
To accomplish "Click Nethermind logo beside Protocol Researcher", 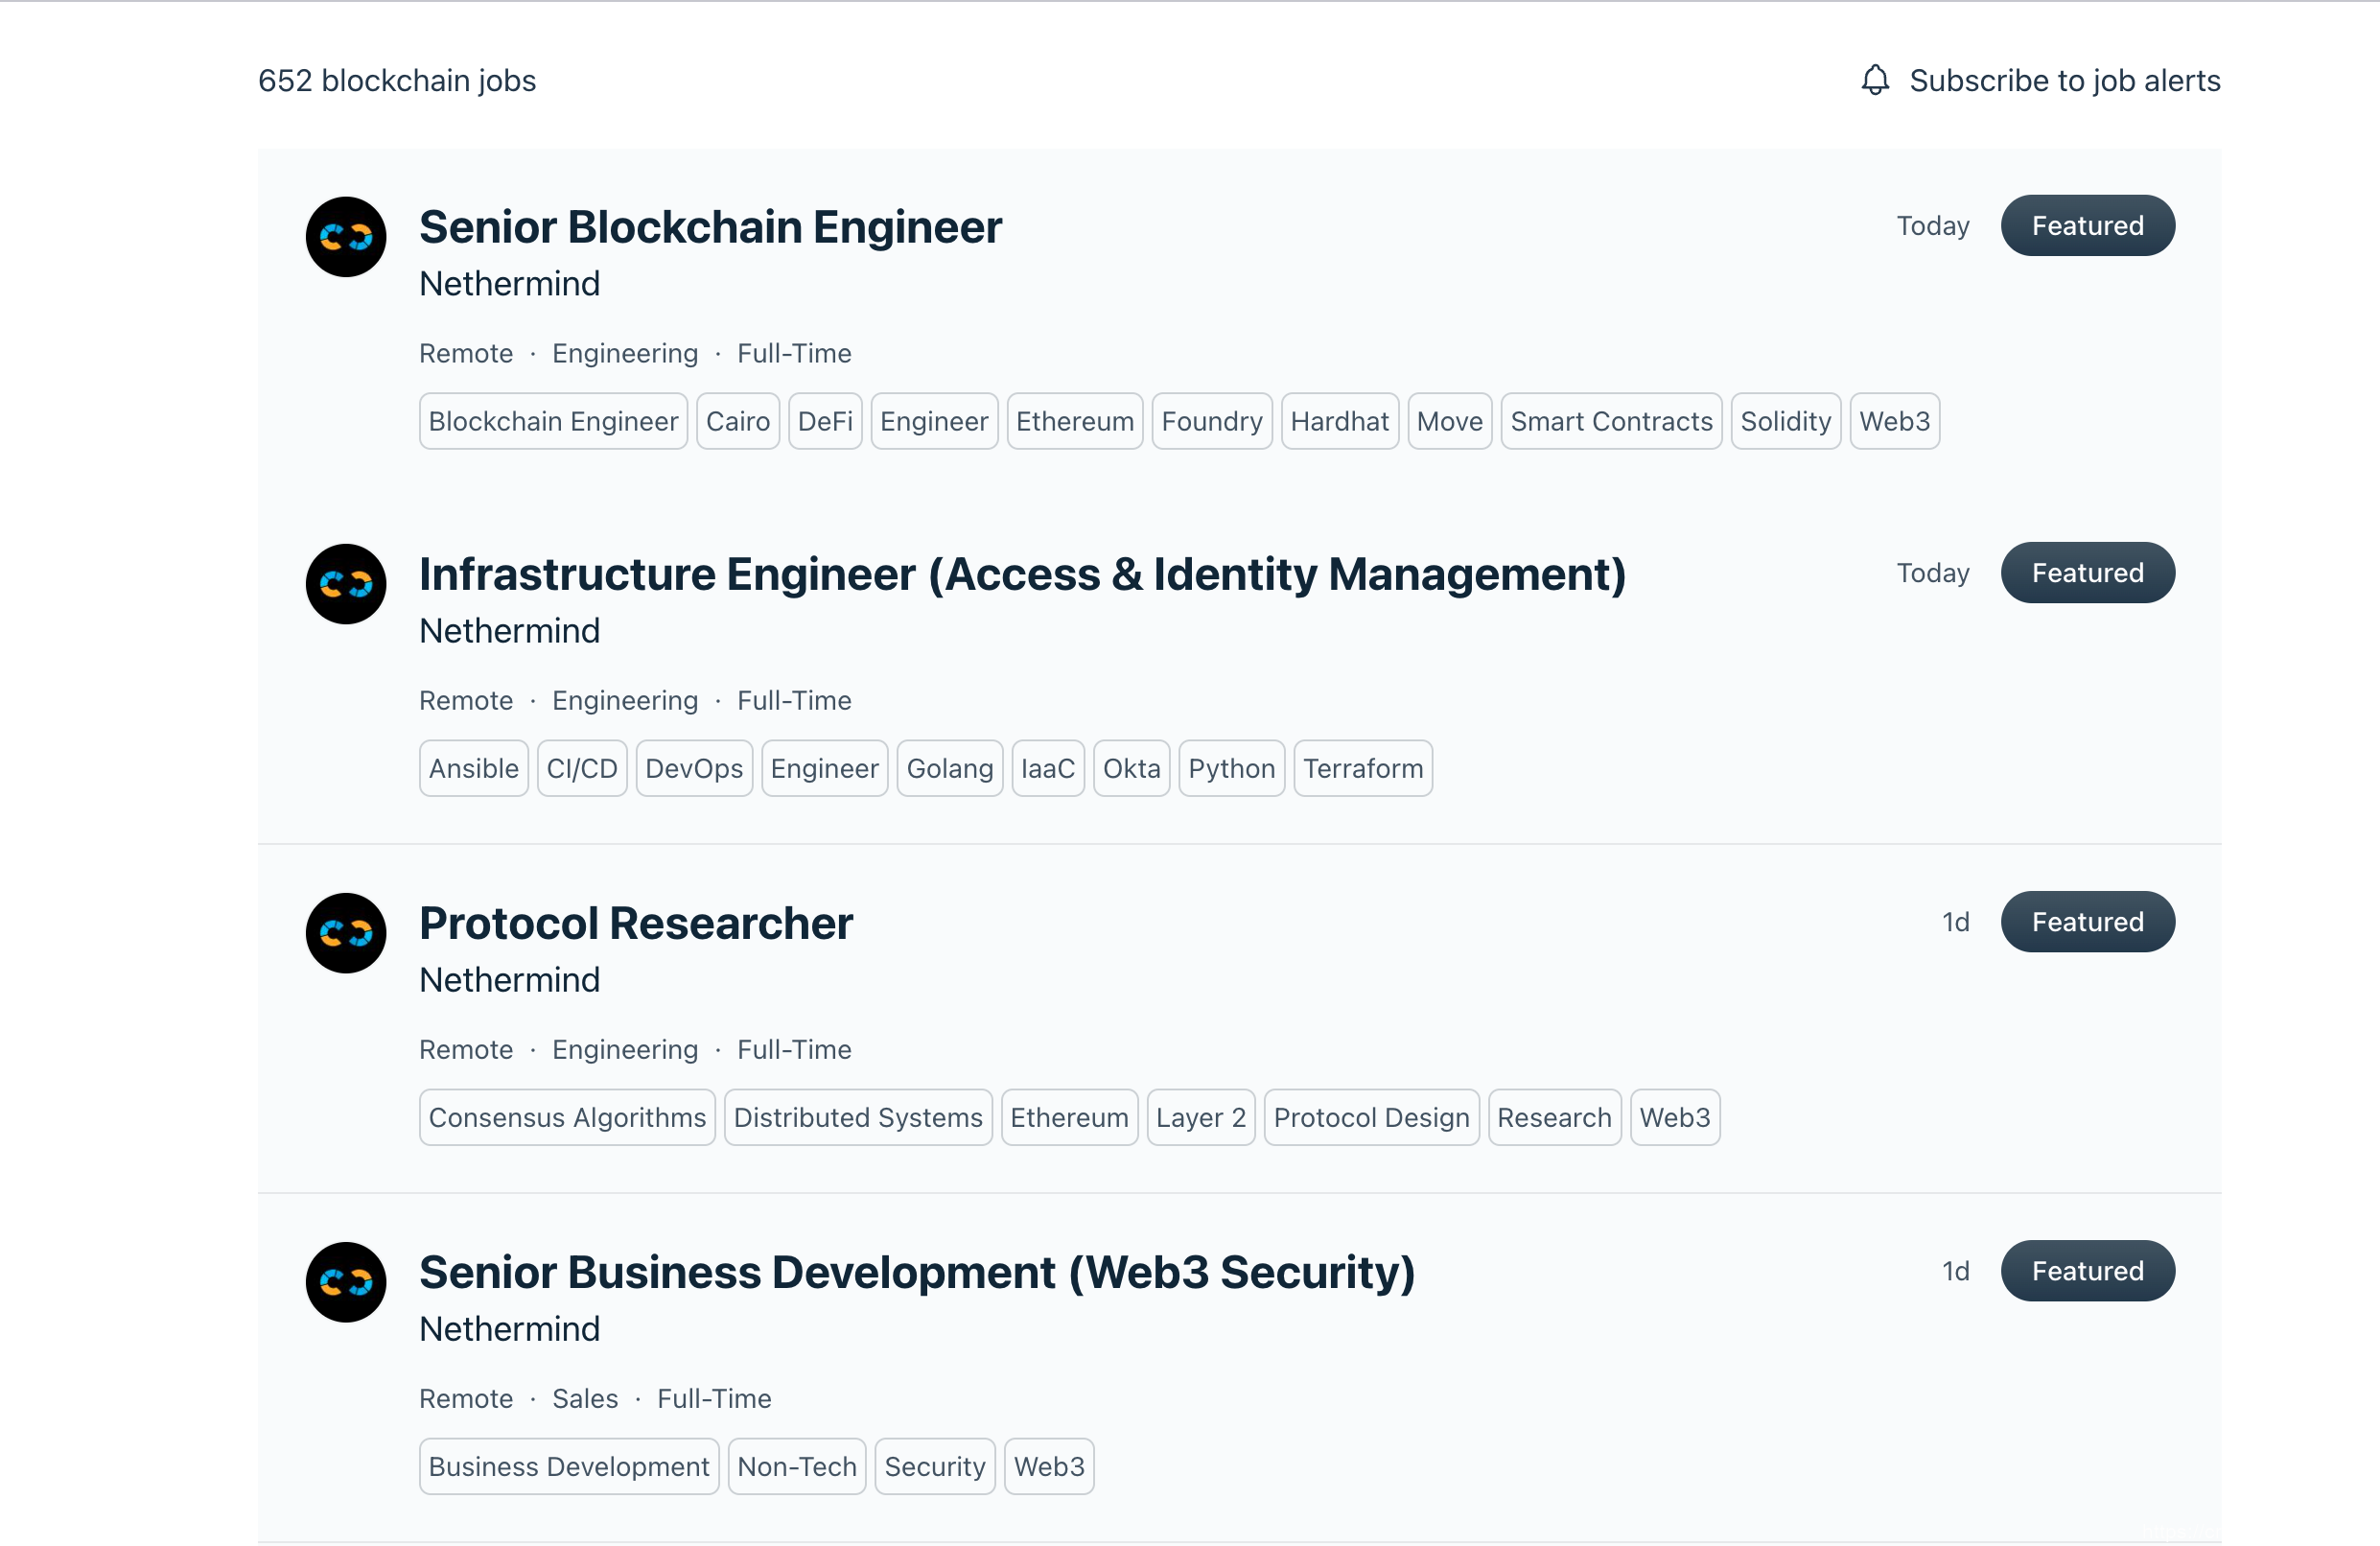I will [346, 933].
